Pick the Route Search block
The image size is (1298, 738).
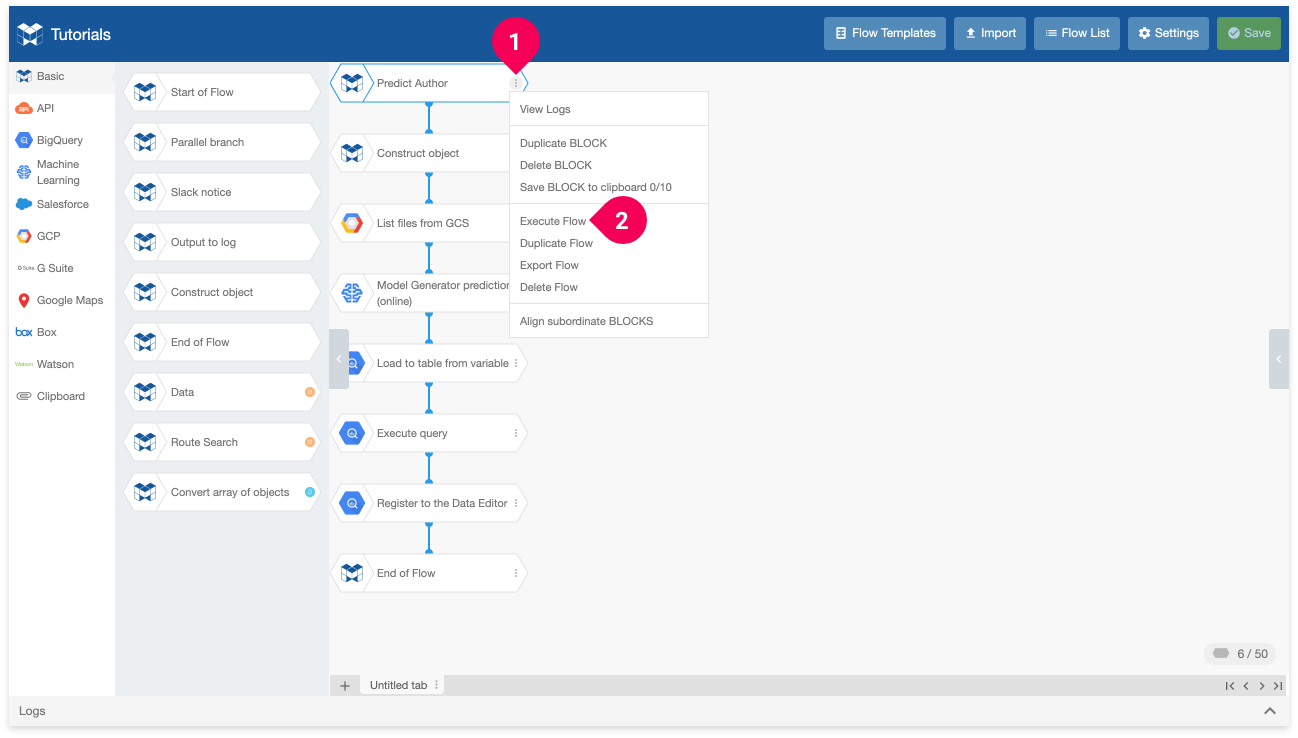pyautogui.click(x=222, y=442)
